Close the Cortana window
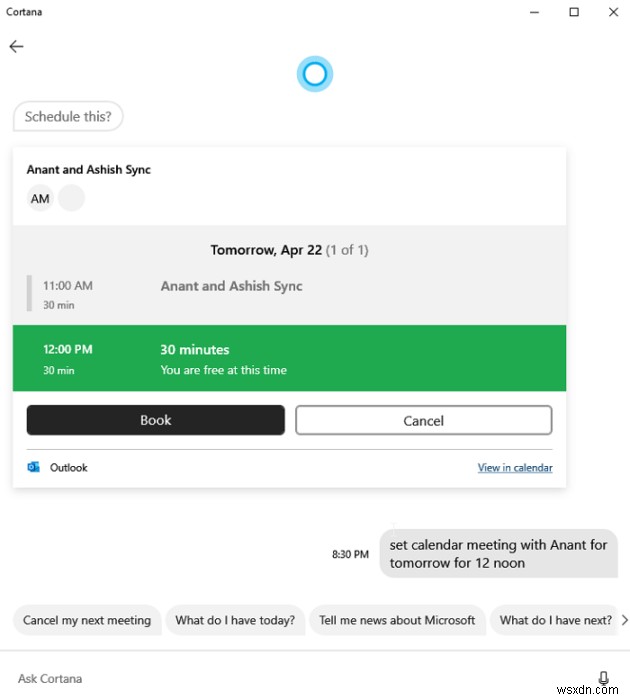 [x=613, y=12]
